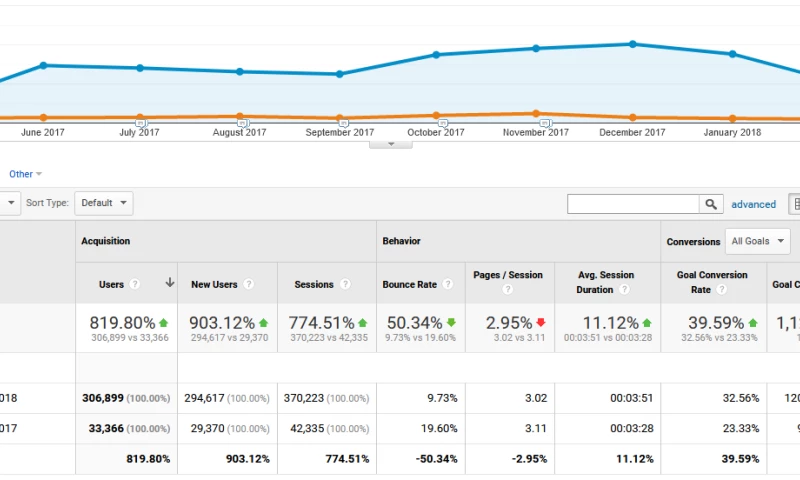Click the search magnifier button
This screenshot has height=480, width=800.
[x=711, y=204]
